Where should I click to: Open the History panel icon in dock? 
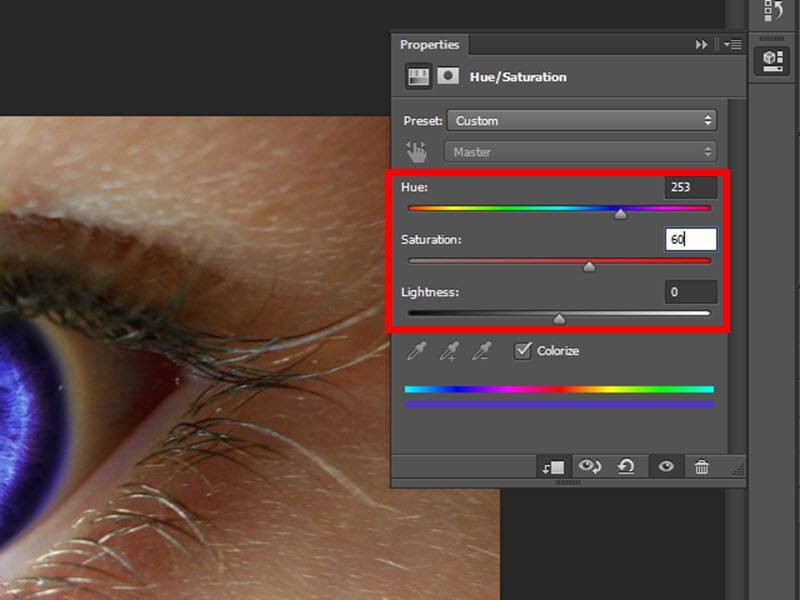pos(772,12)
